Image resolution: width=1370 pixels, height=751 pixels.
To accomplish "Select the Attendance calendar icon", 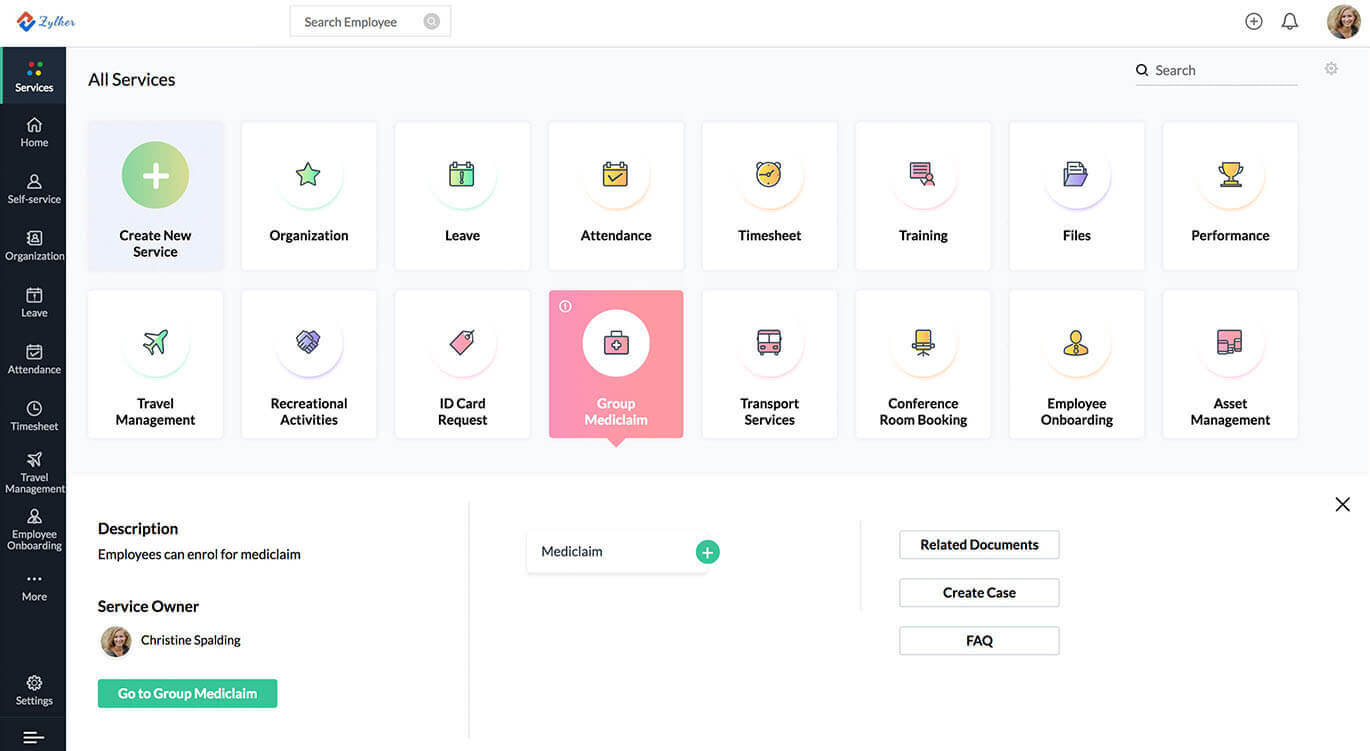I will point(615,175).
